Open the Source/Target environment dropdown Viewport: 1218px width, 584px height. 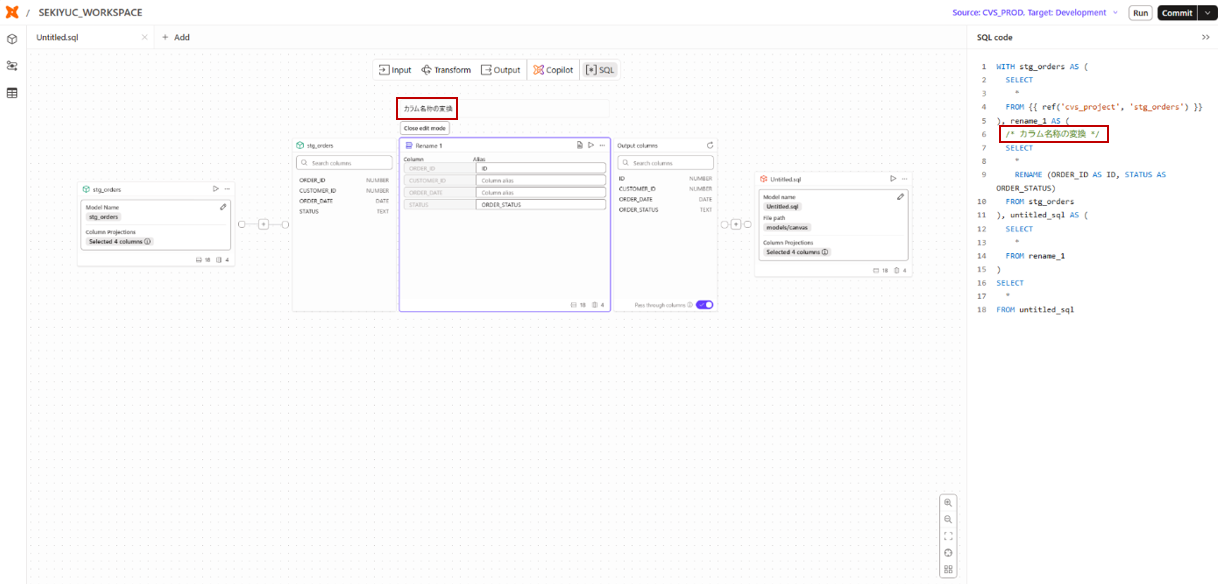point(1036,13)
